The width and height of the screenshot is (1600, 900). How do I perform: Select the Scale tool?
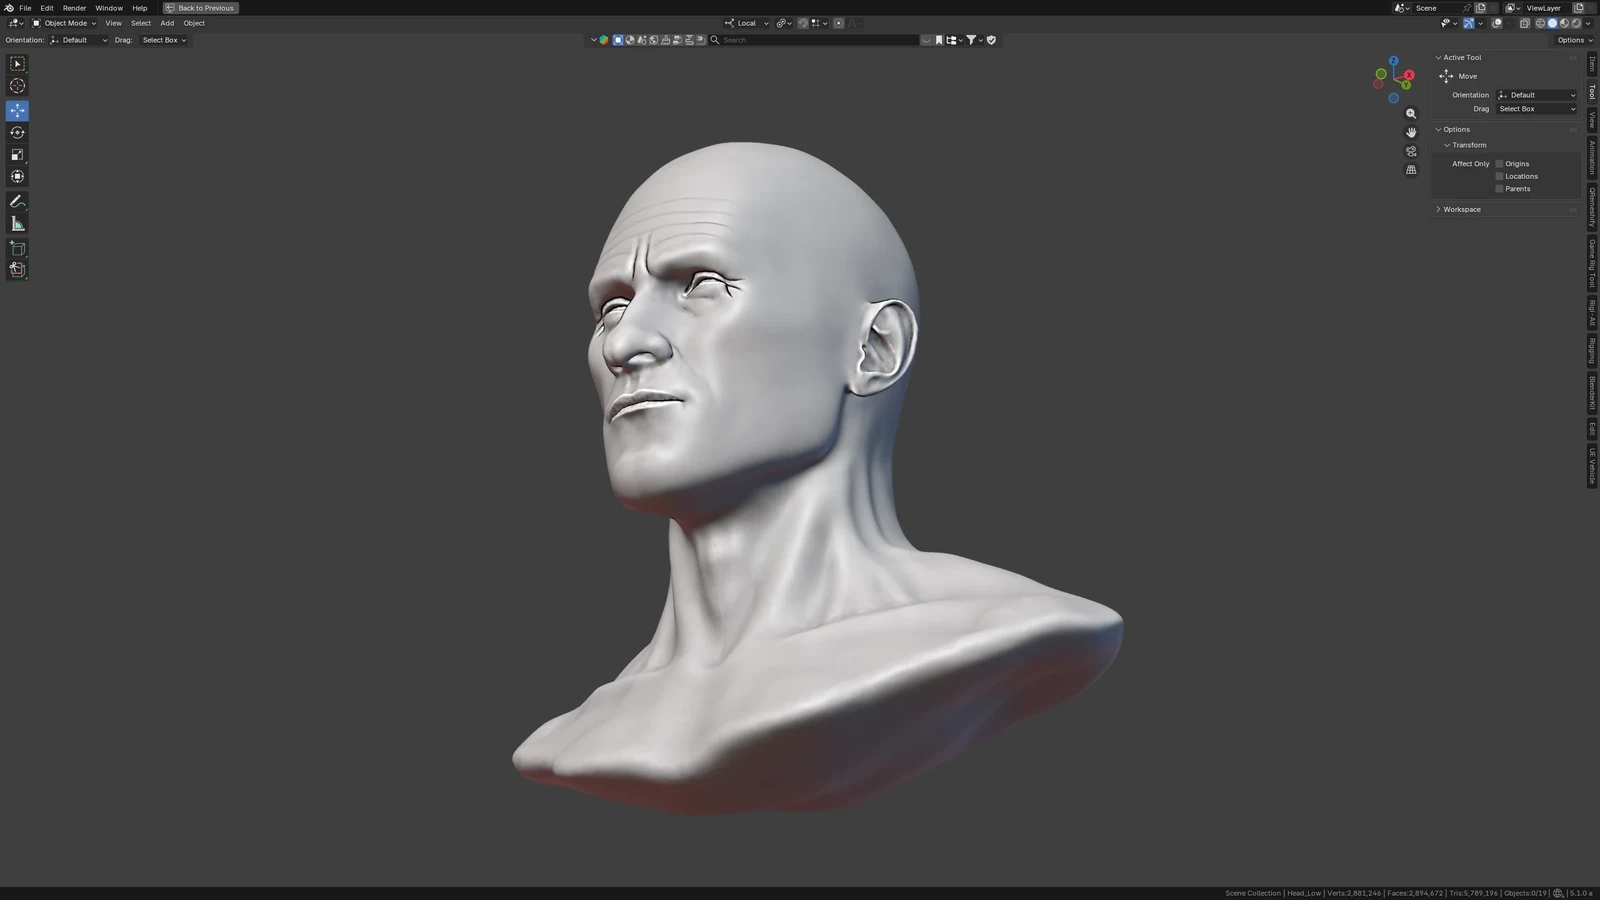(17, 155)
